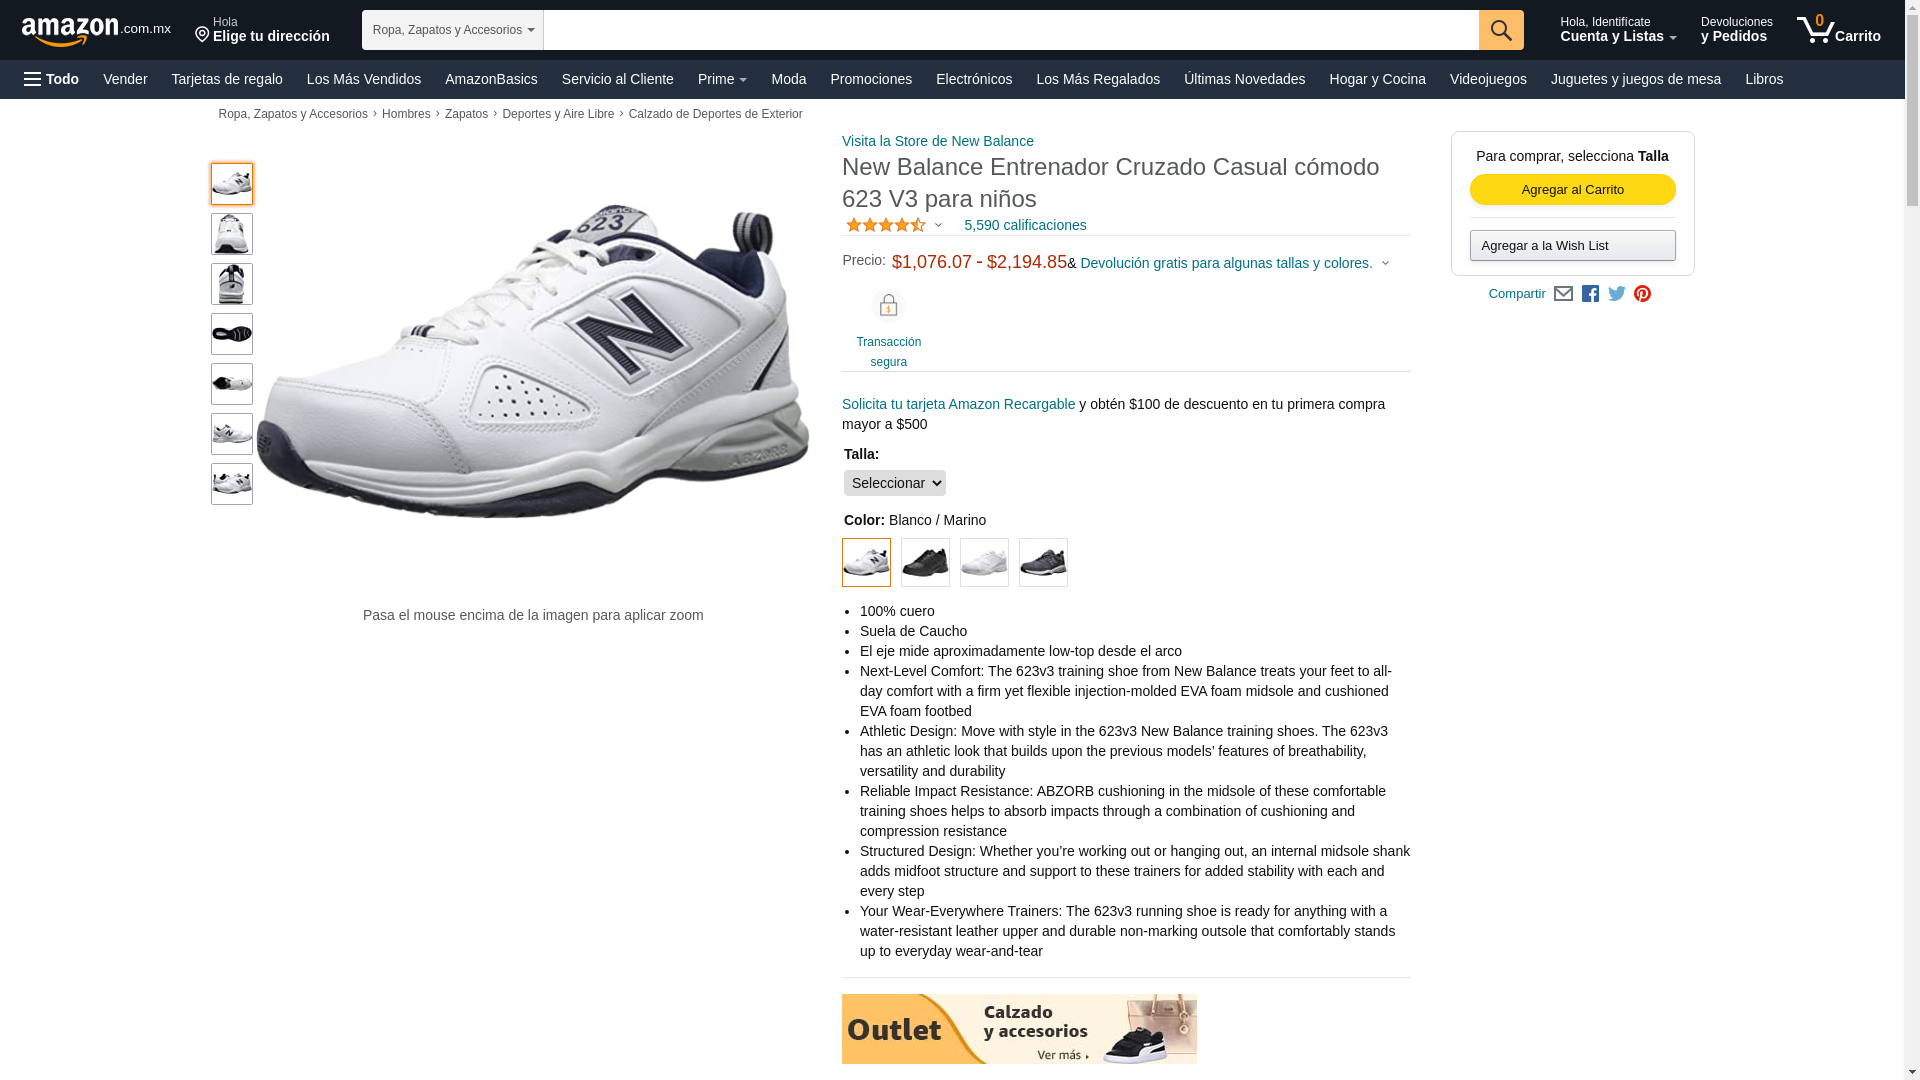Image resolution: width=1920 pixels, height=1080 pixels.
Task: Expand the star rating breakdown arrow
Action: coord(938,225)
